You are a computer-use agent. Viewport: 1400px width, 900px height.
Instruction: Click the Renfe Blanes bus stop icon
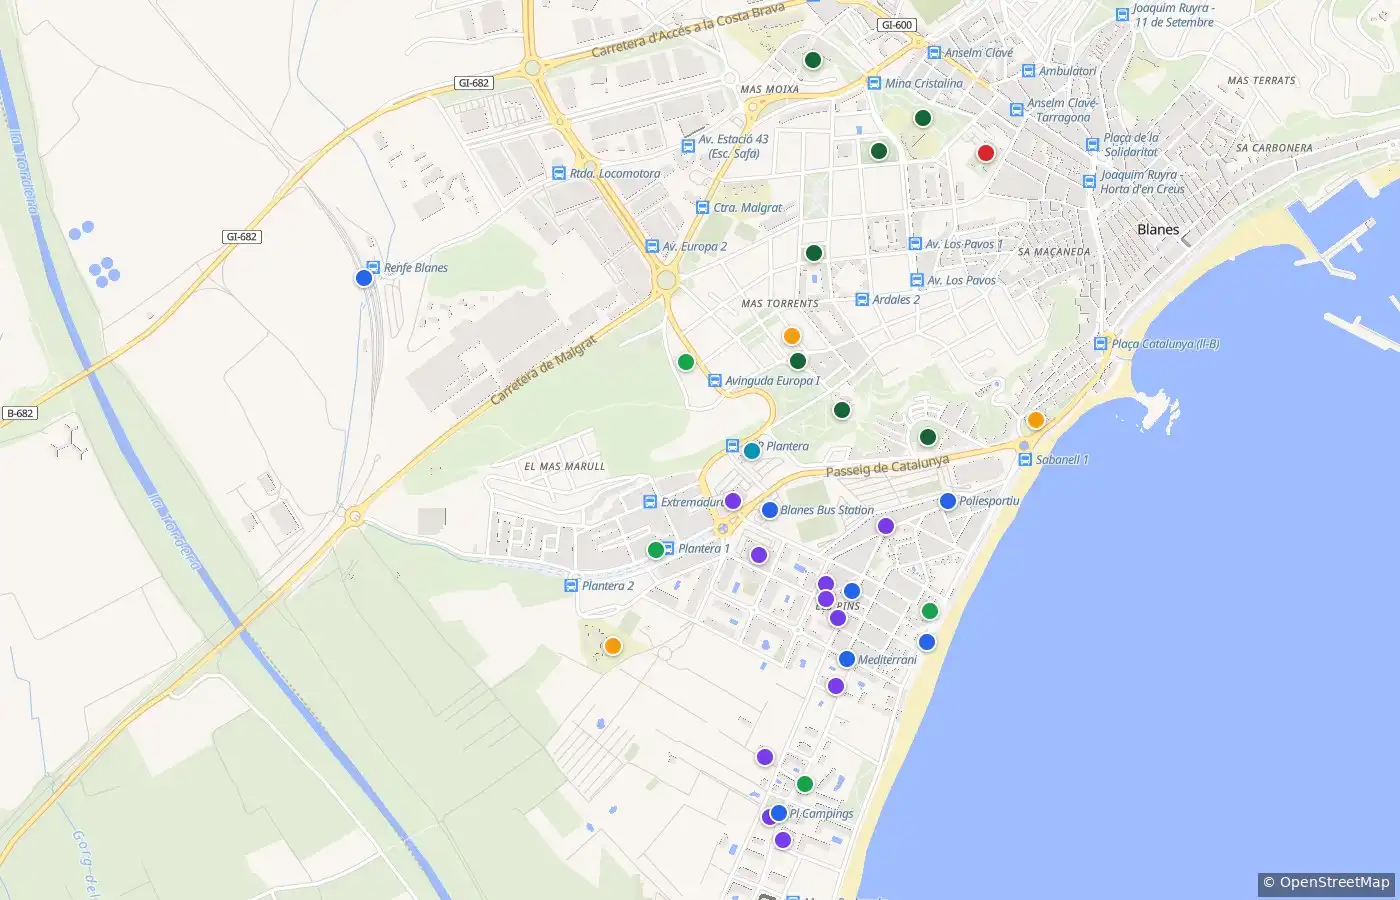point(373,267)
